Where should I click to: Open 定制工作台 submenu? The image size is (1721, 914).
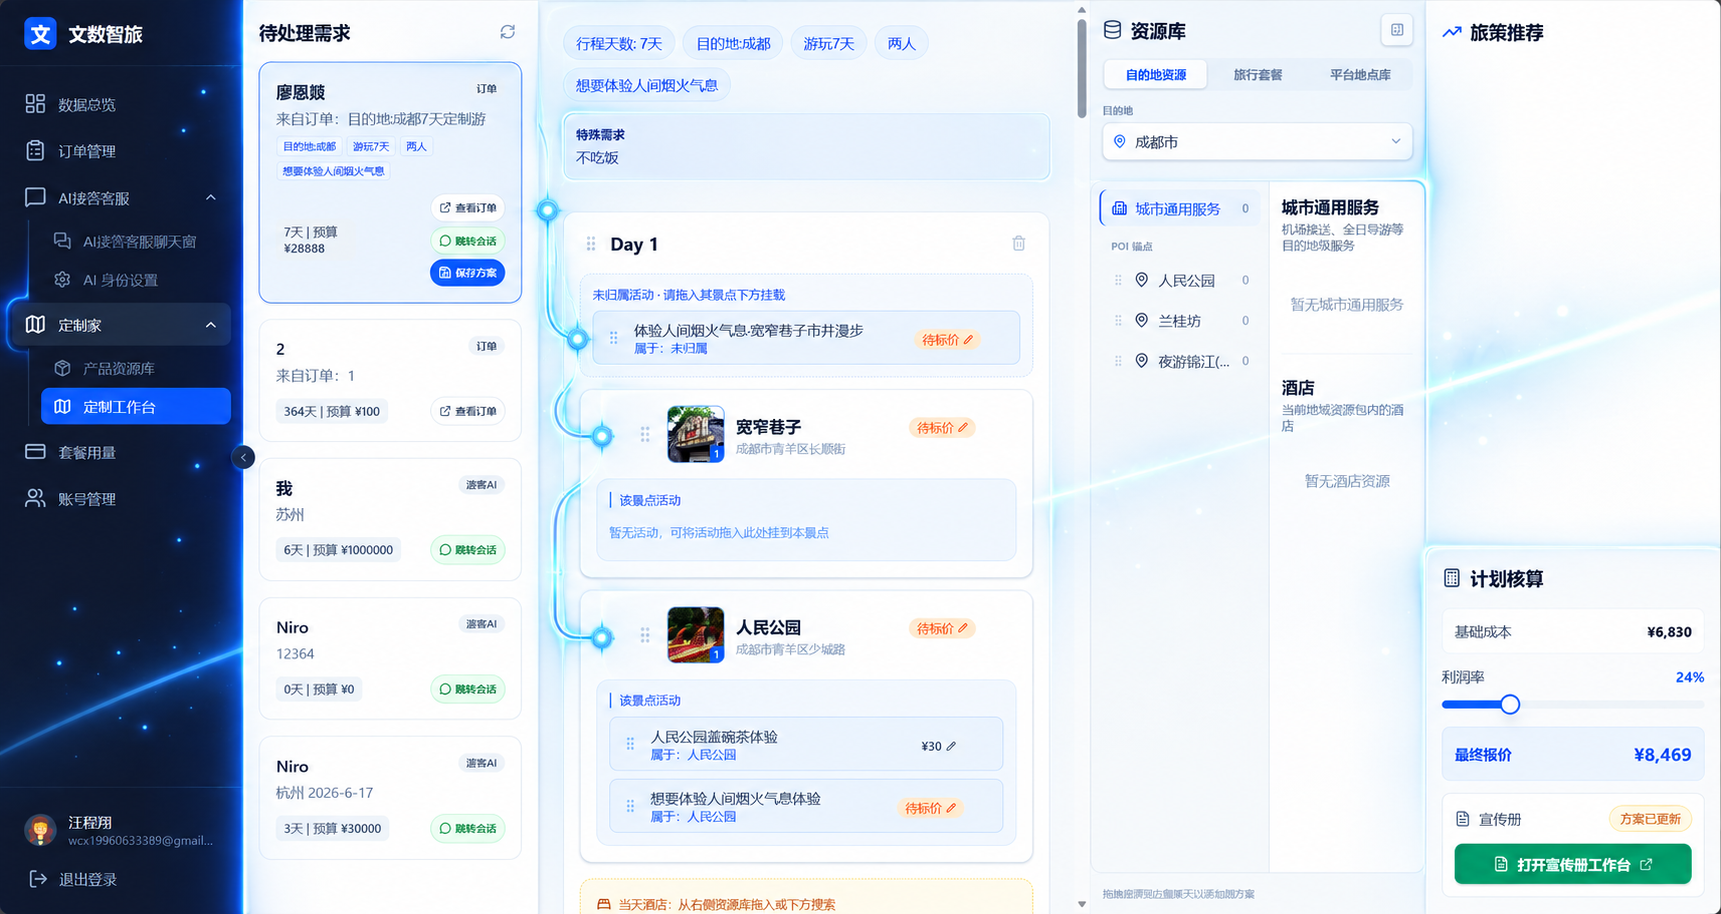[136, 406]
